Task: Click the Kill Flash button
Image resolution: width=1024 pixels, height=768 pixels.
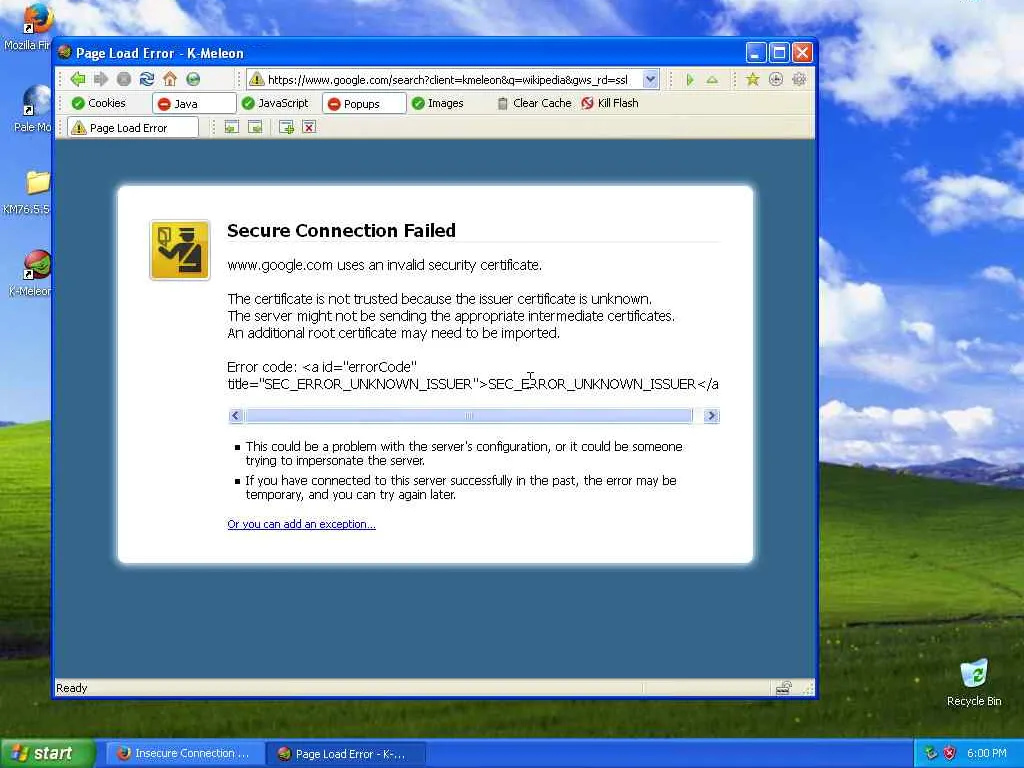Action: point(610,103)
